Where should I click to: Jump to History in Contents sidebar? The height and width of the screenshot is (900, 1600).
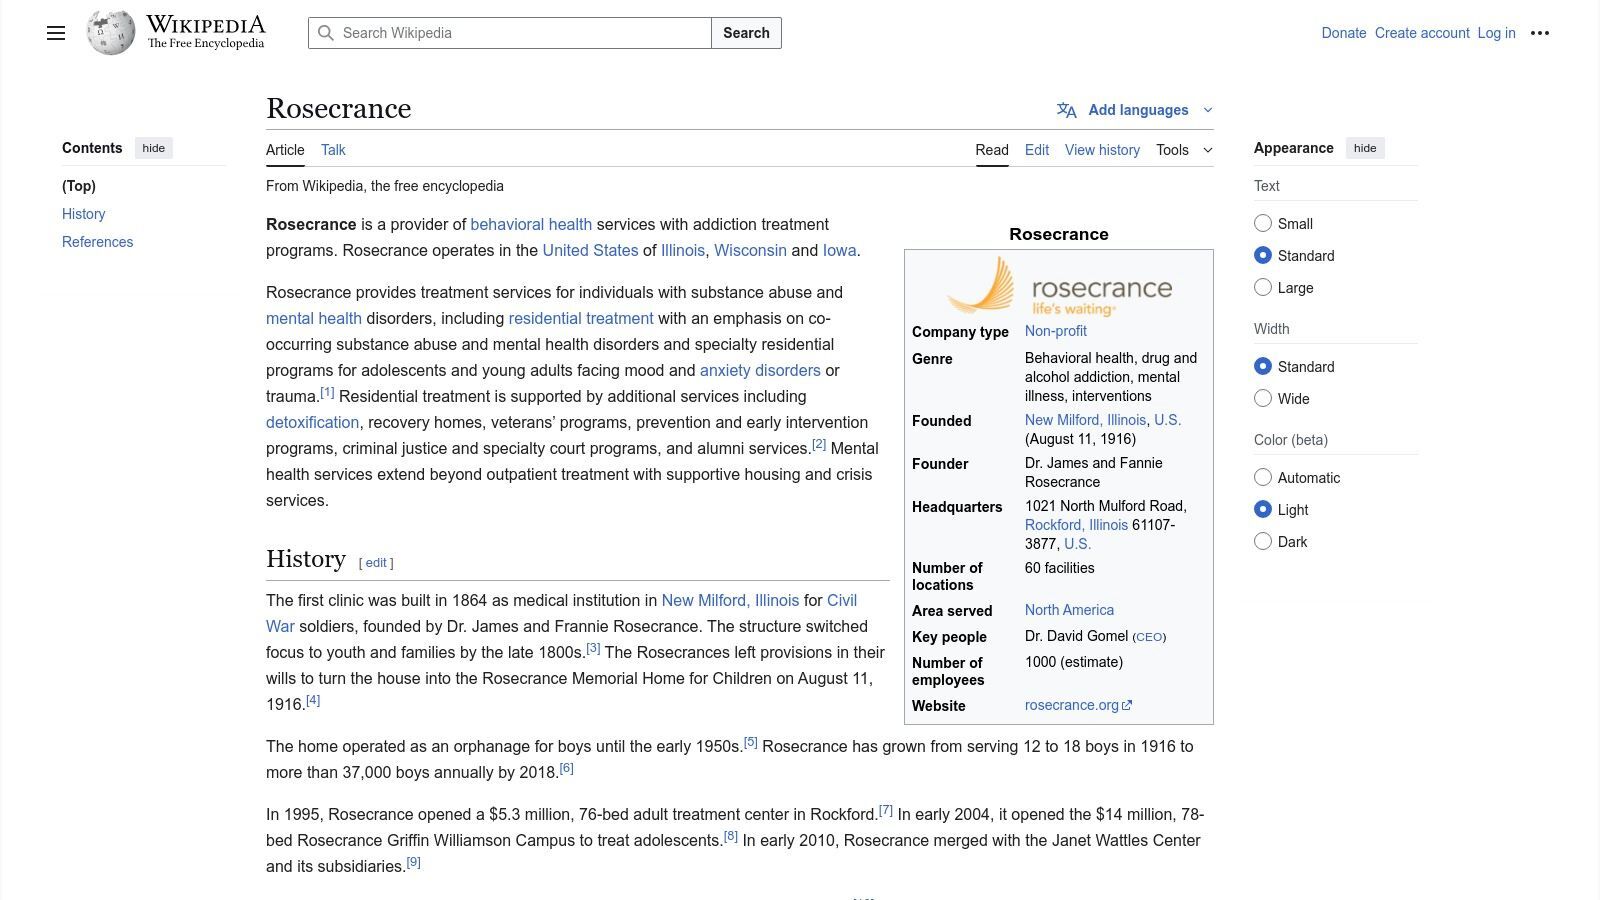coord(83,214)
